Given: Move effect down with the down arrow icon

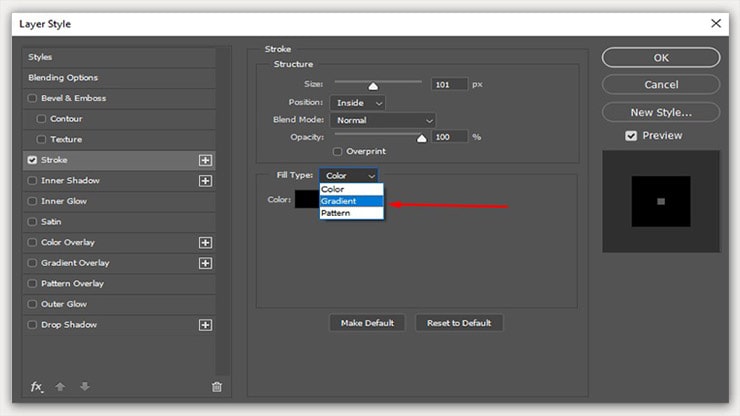Looking at the screenshot, I should coord(85,386).
